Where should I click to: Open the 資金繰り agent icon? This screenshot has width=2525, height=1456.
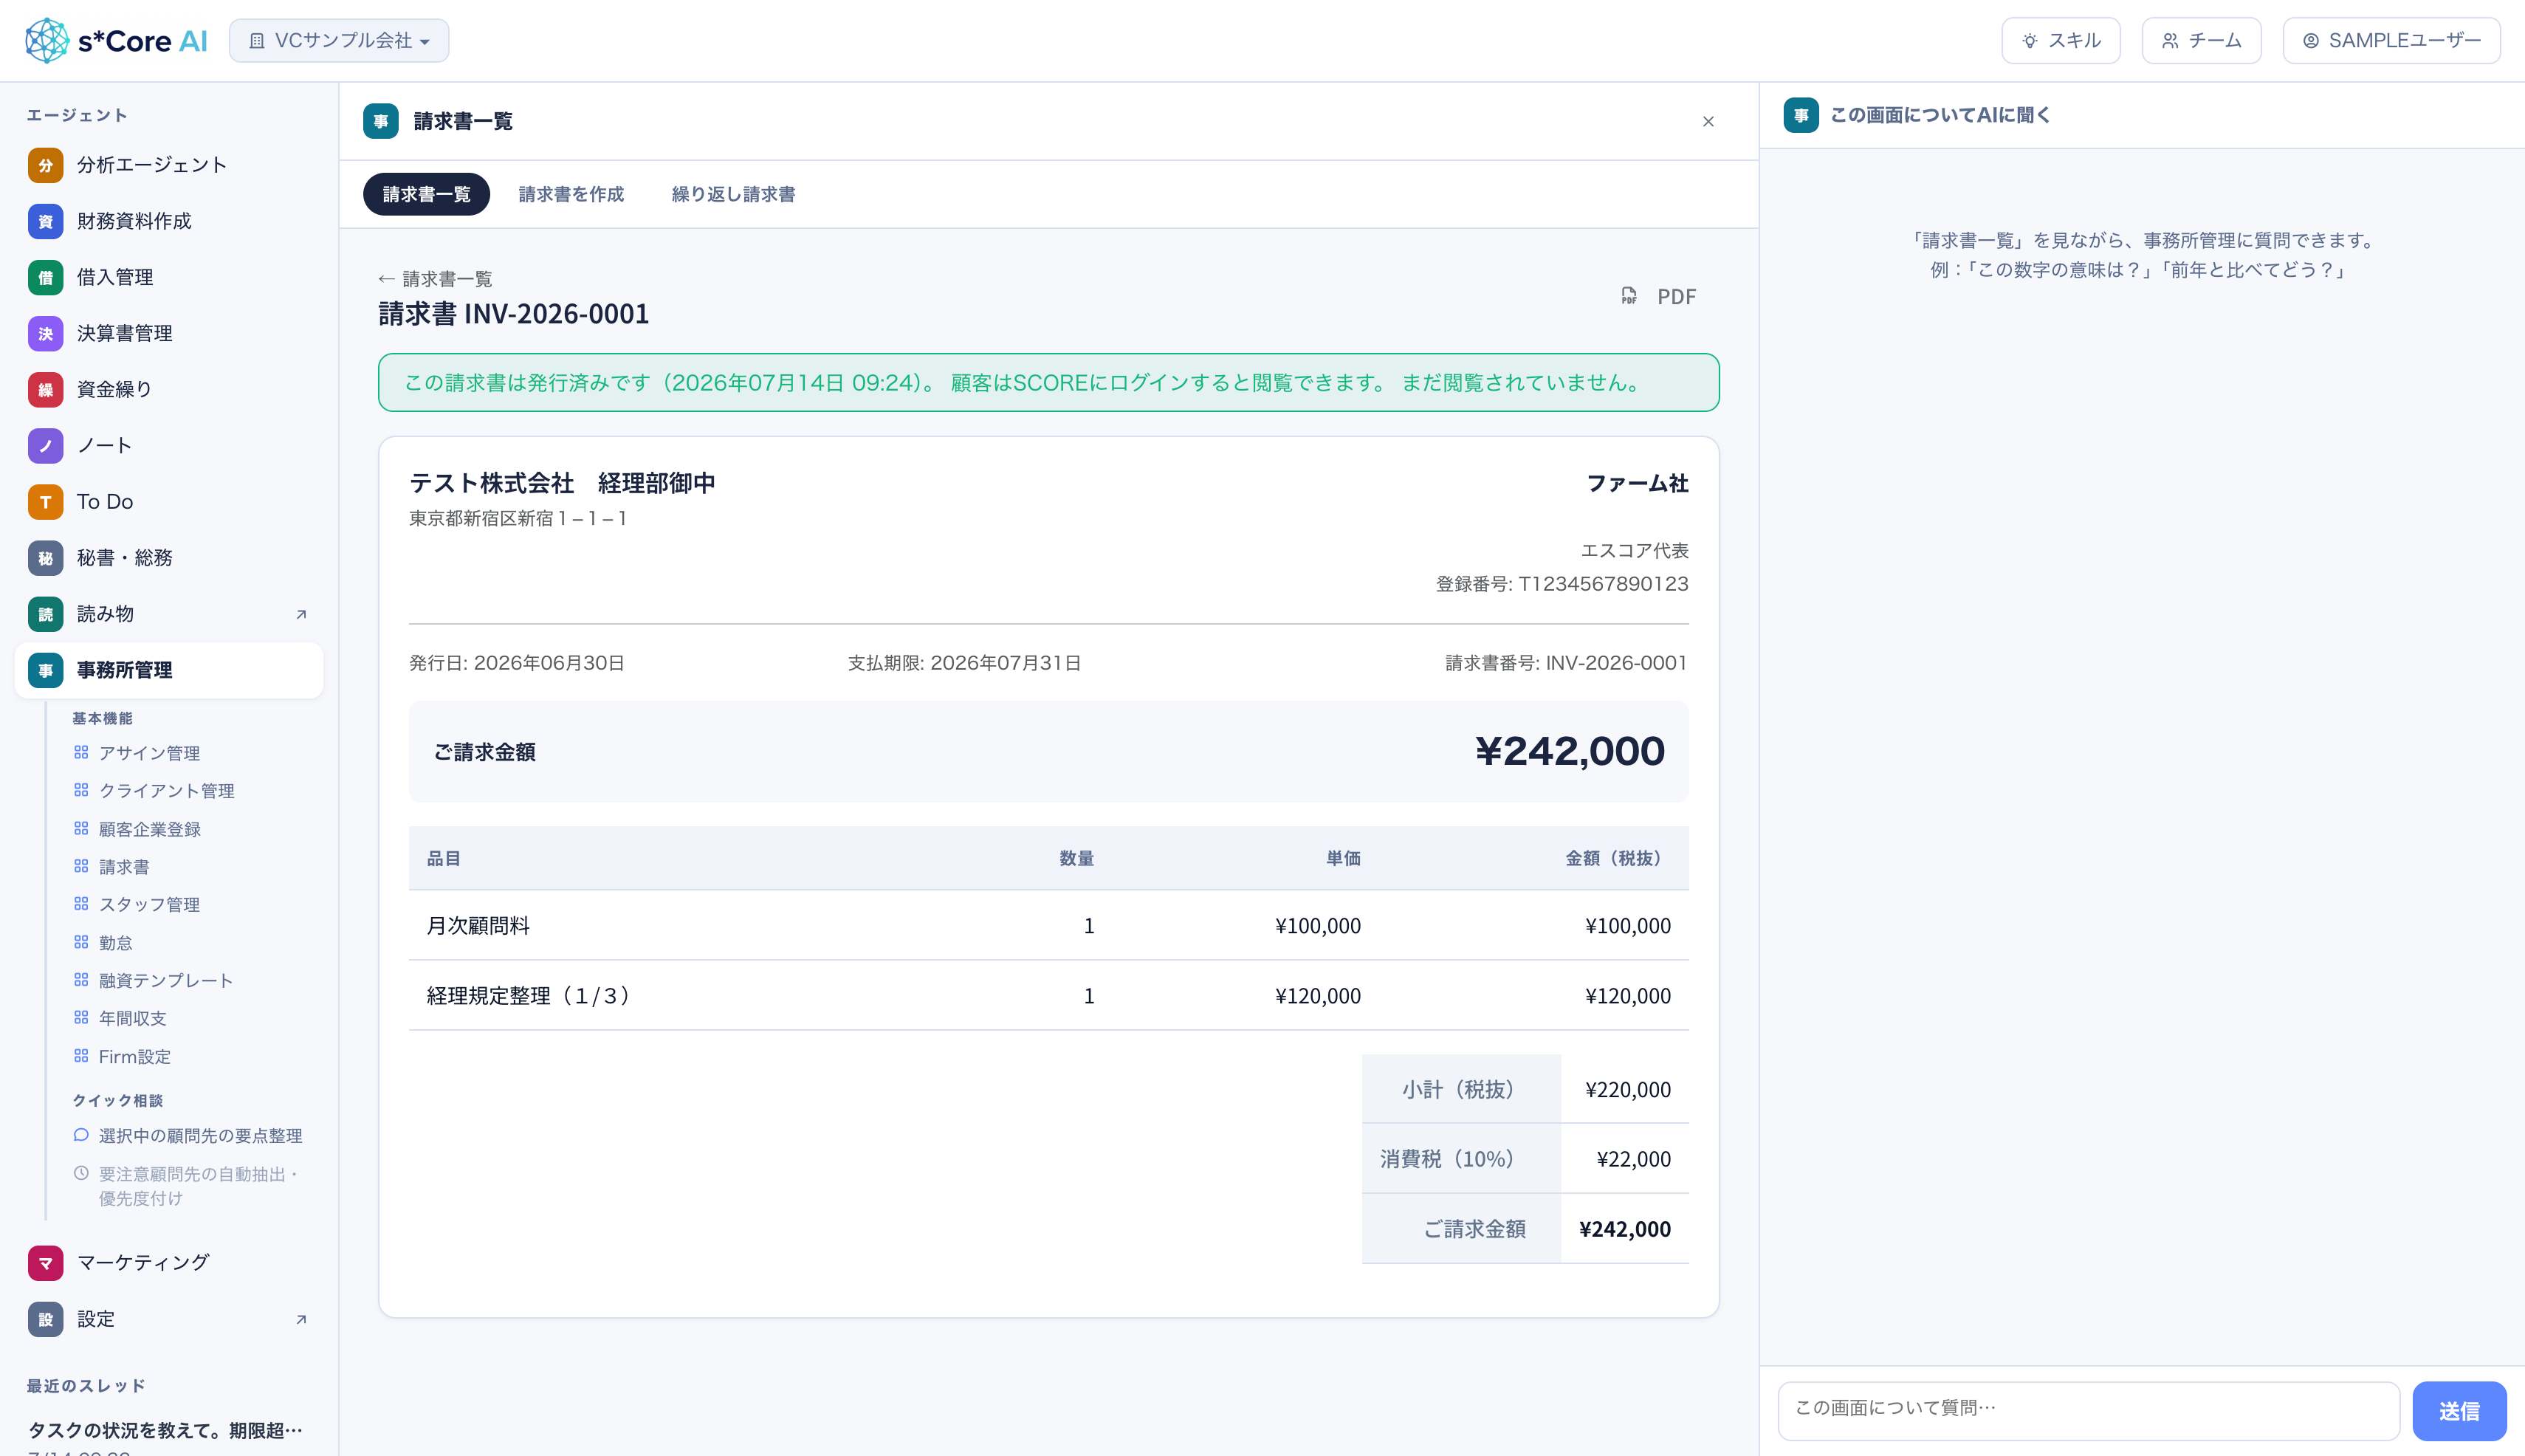(45, 389)
